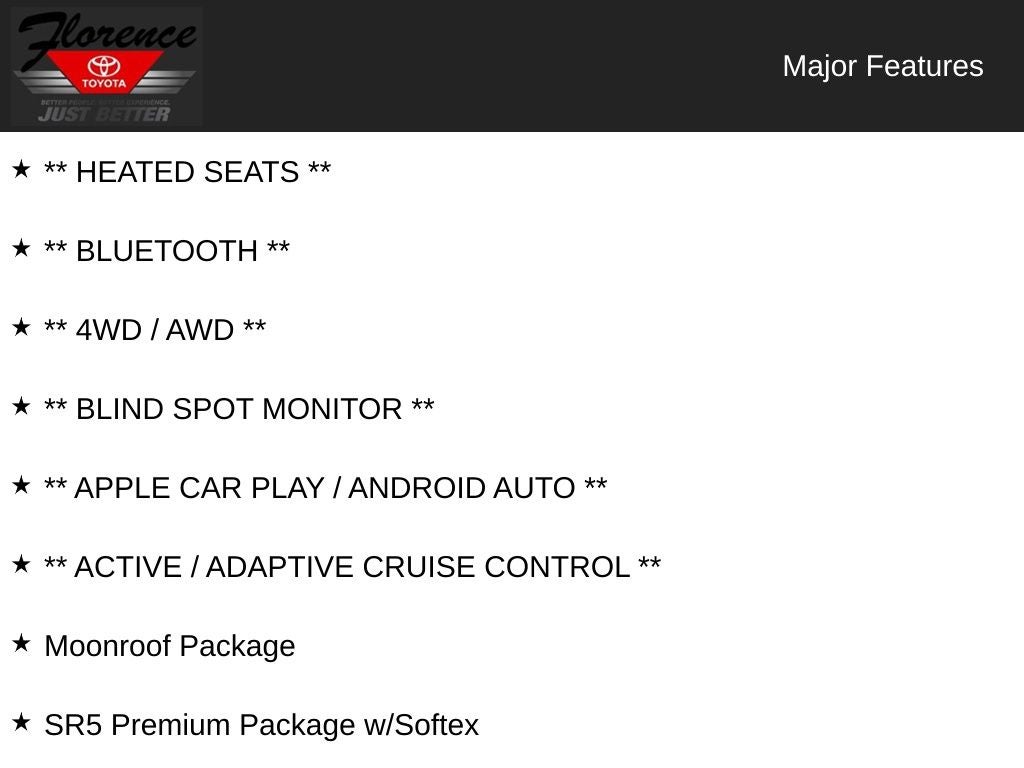Click the Florence Toyota logo
The height and width of the screenshot is (768, 1024).
[105, 66]
